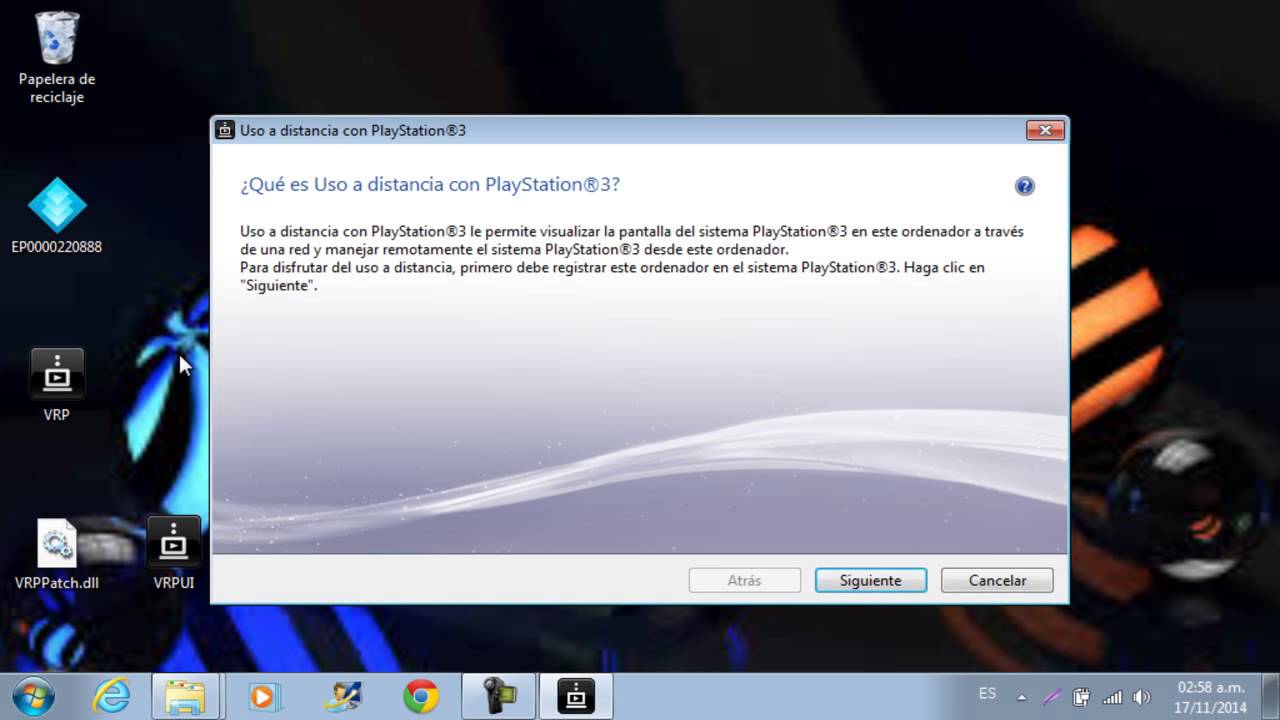This screenshot has width=1280, height=720.
Task: Launch Internet Explorer from taskbar
Action: coord(111,696)
